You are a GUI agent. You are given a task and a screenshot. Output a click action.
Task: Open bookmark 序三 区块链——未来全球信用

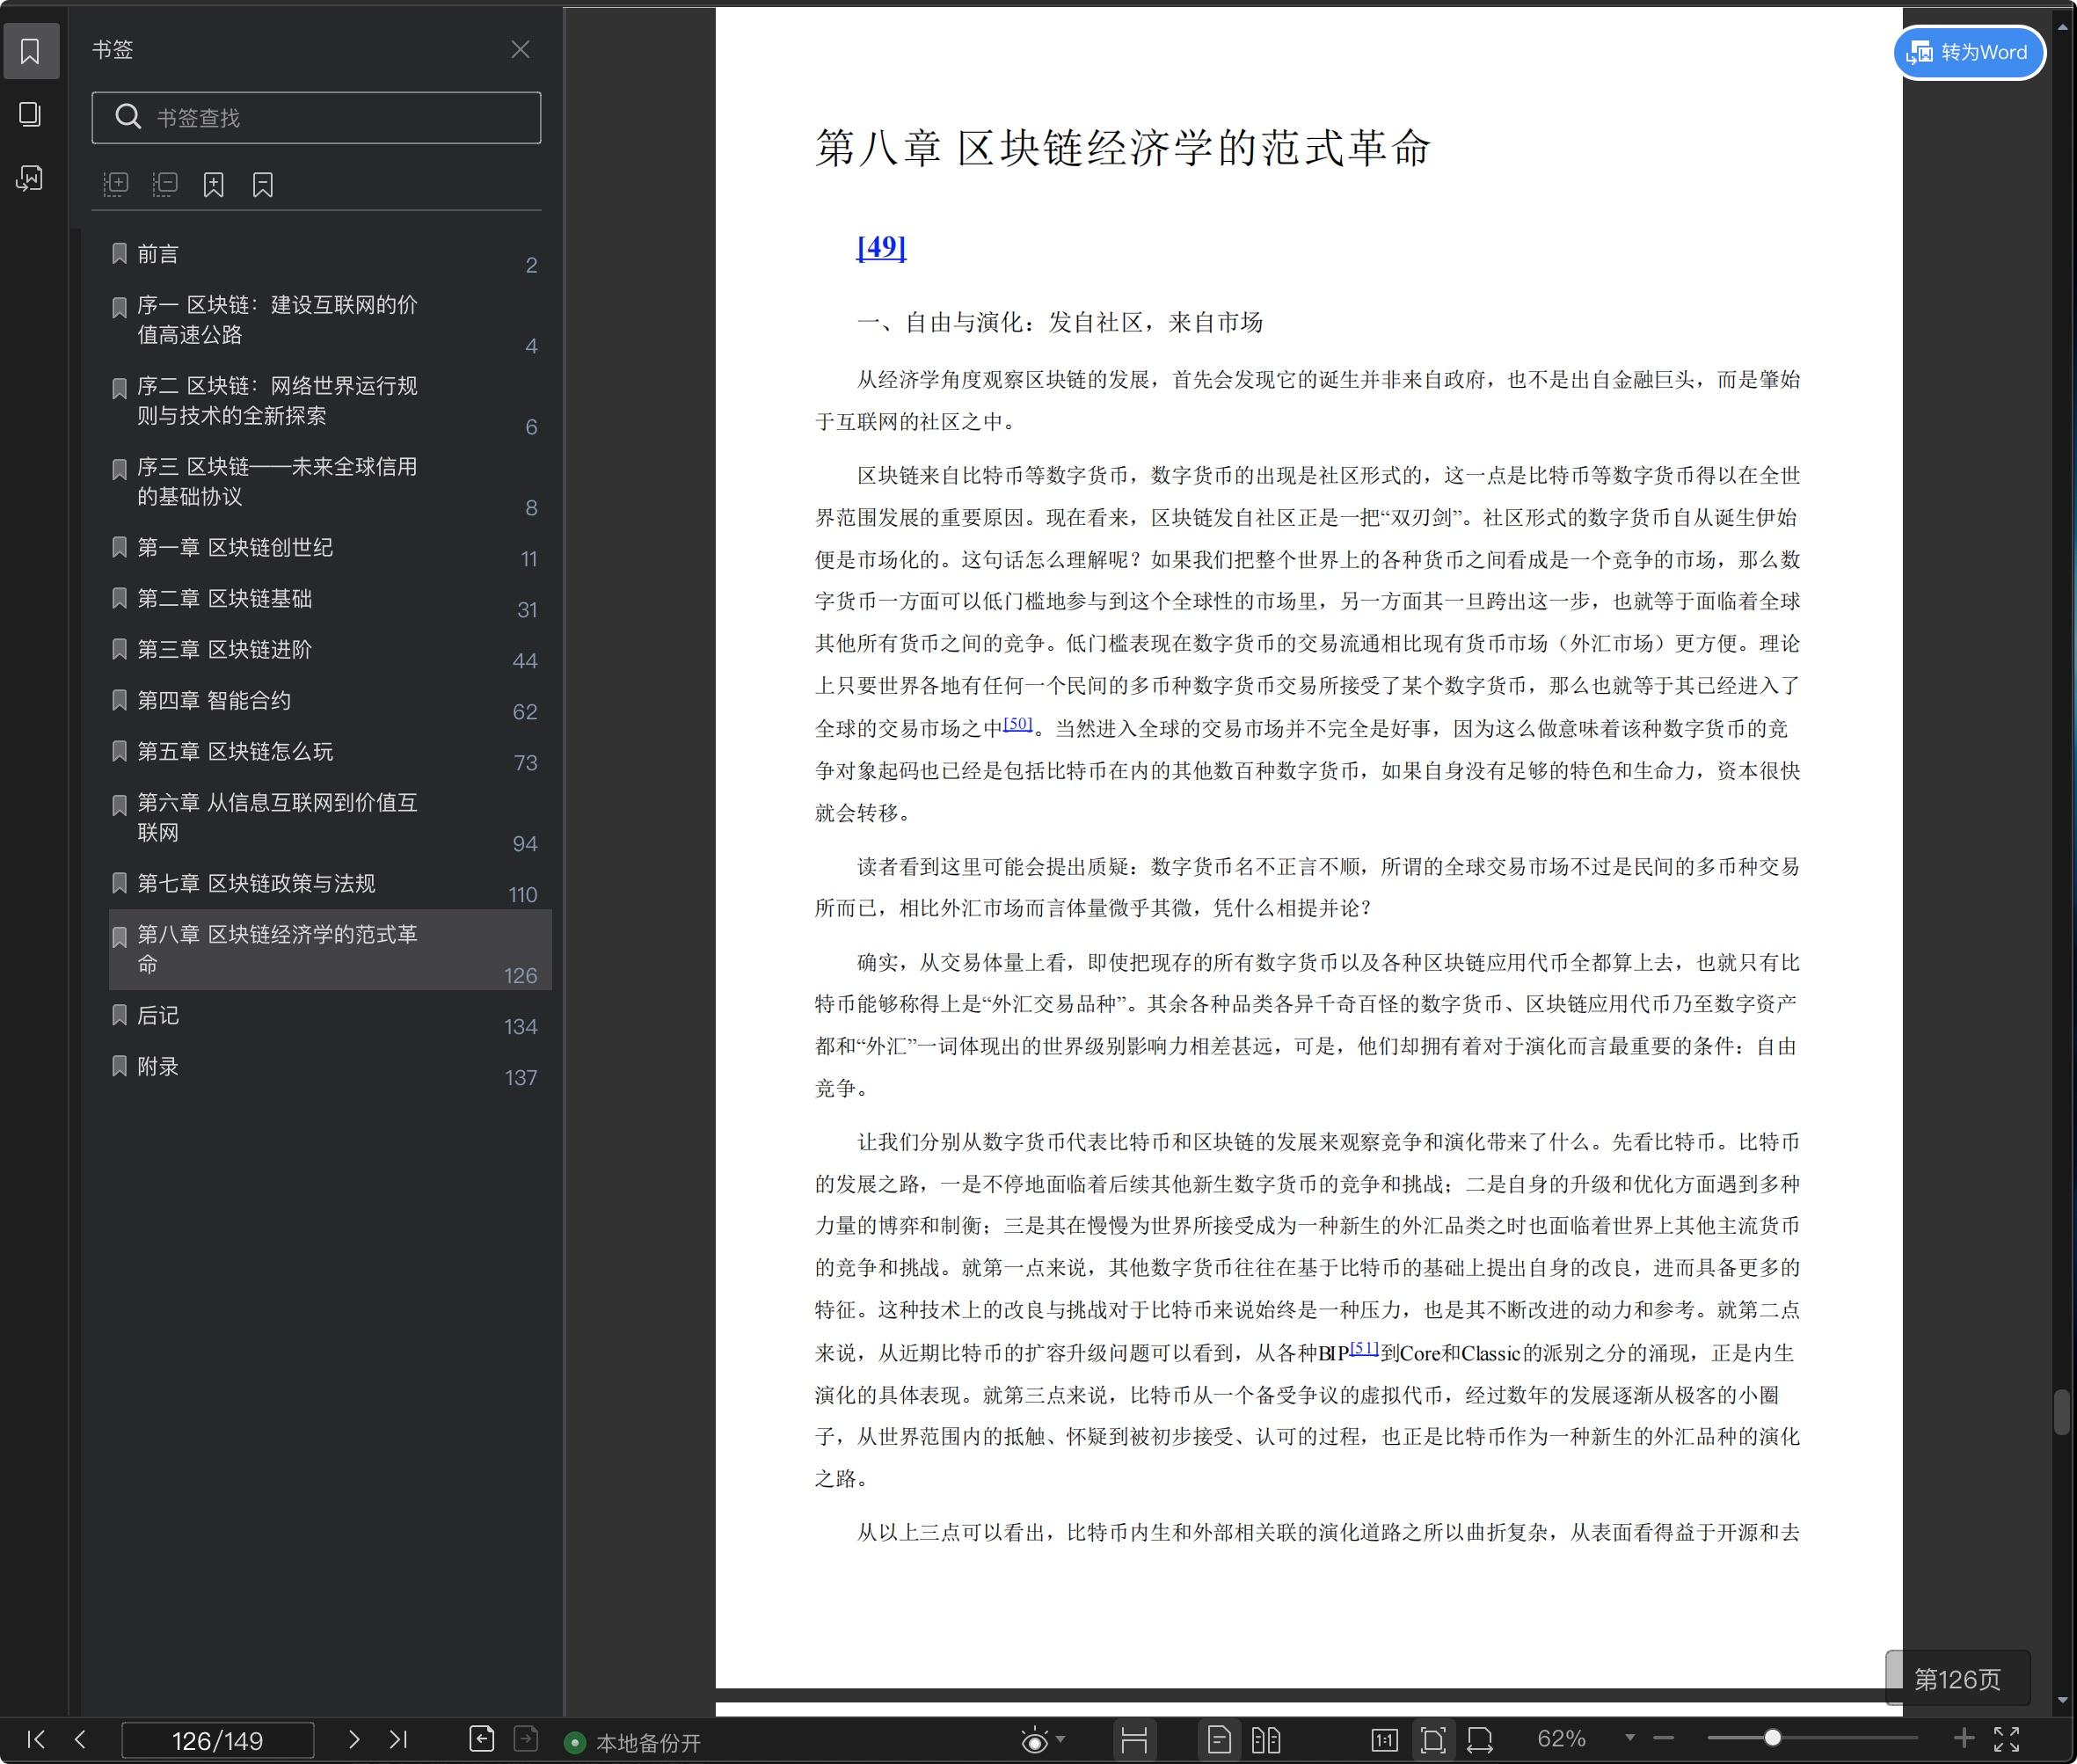(330, 482)
